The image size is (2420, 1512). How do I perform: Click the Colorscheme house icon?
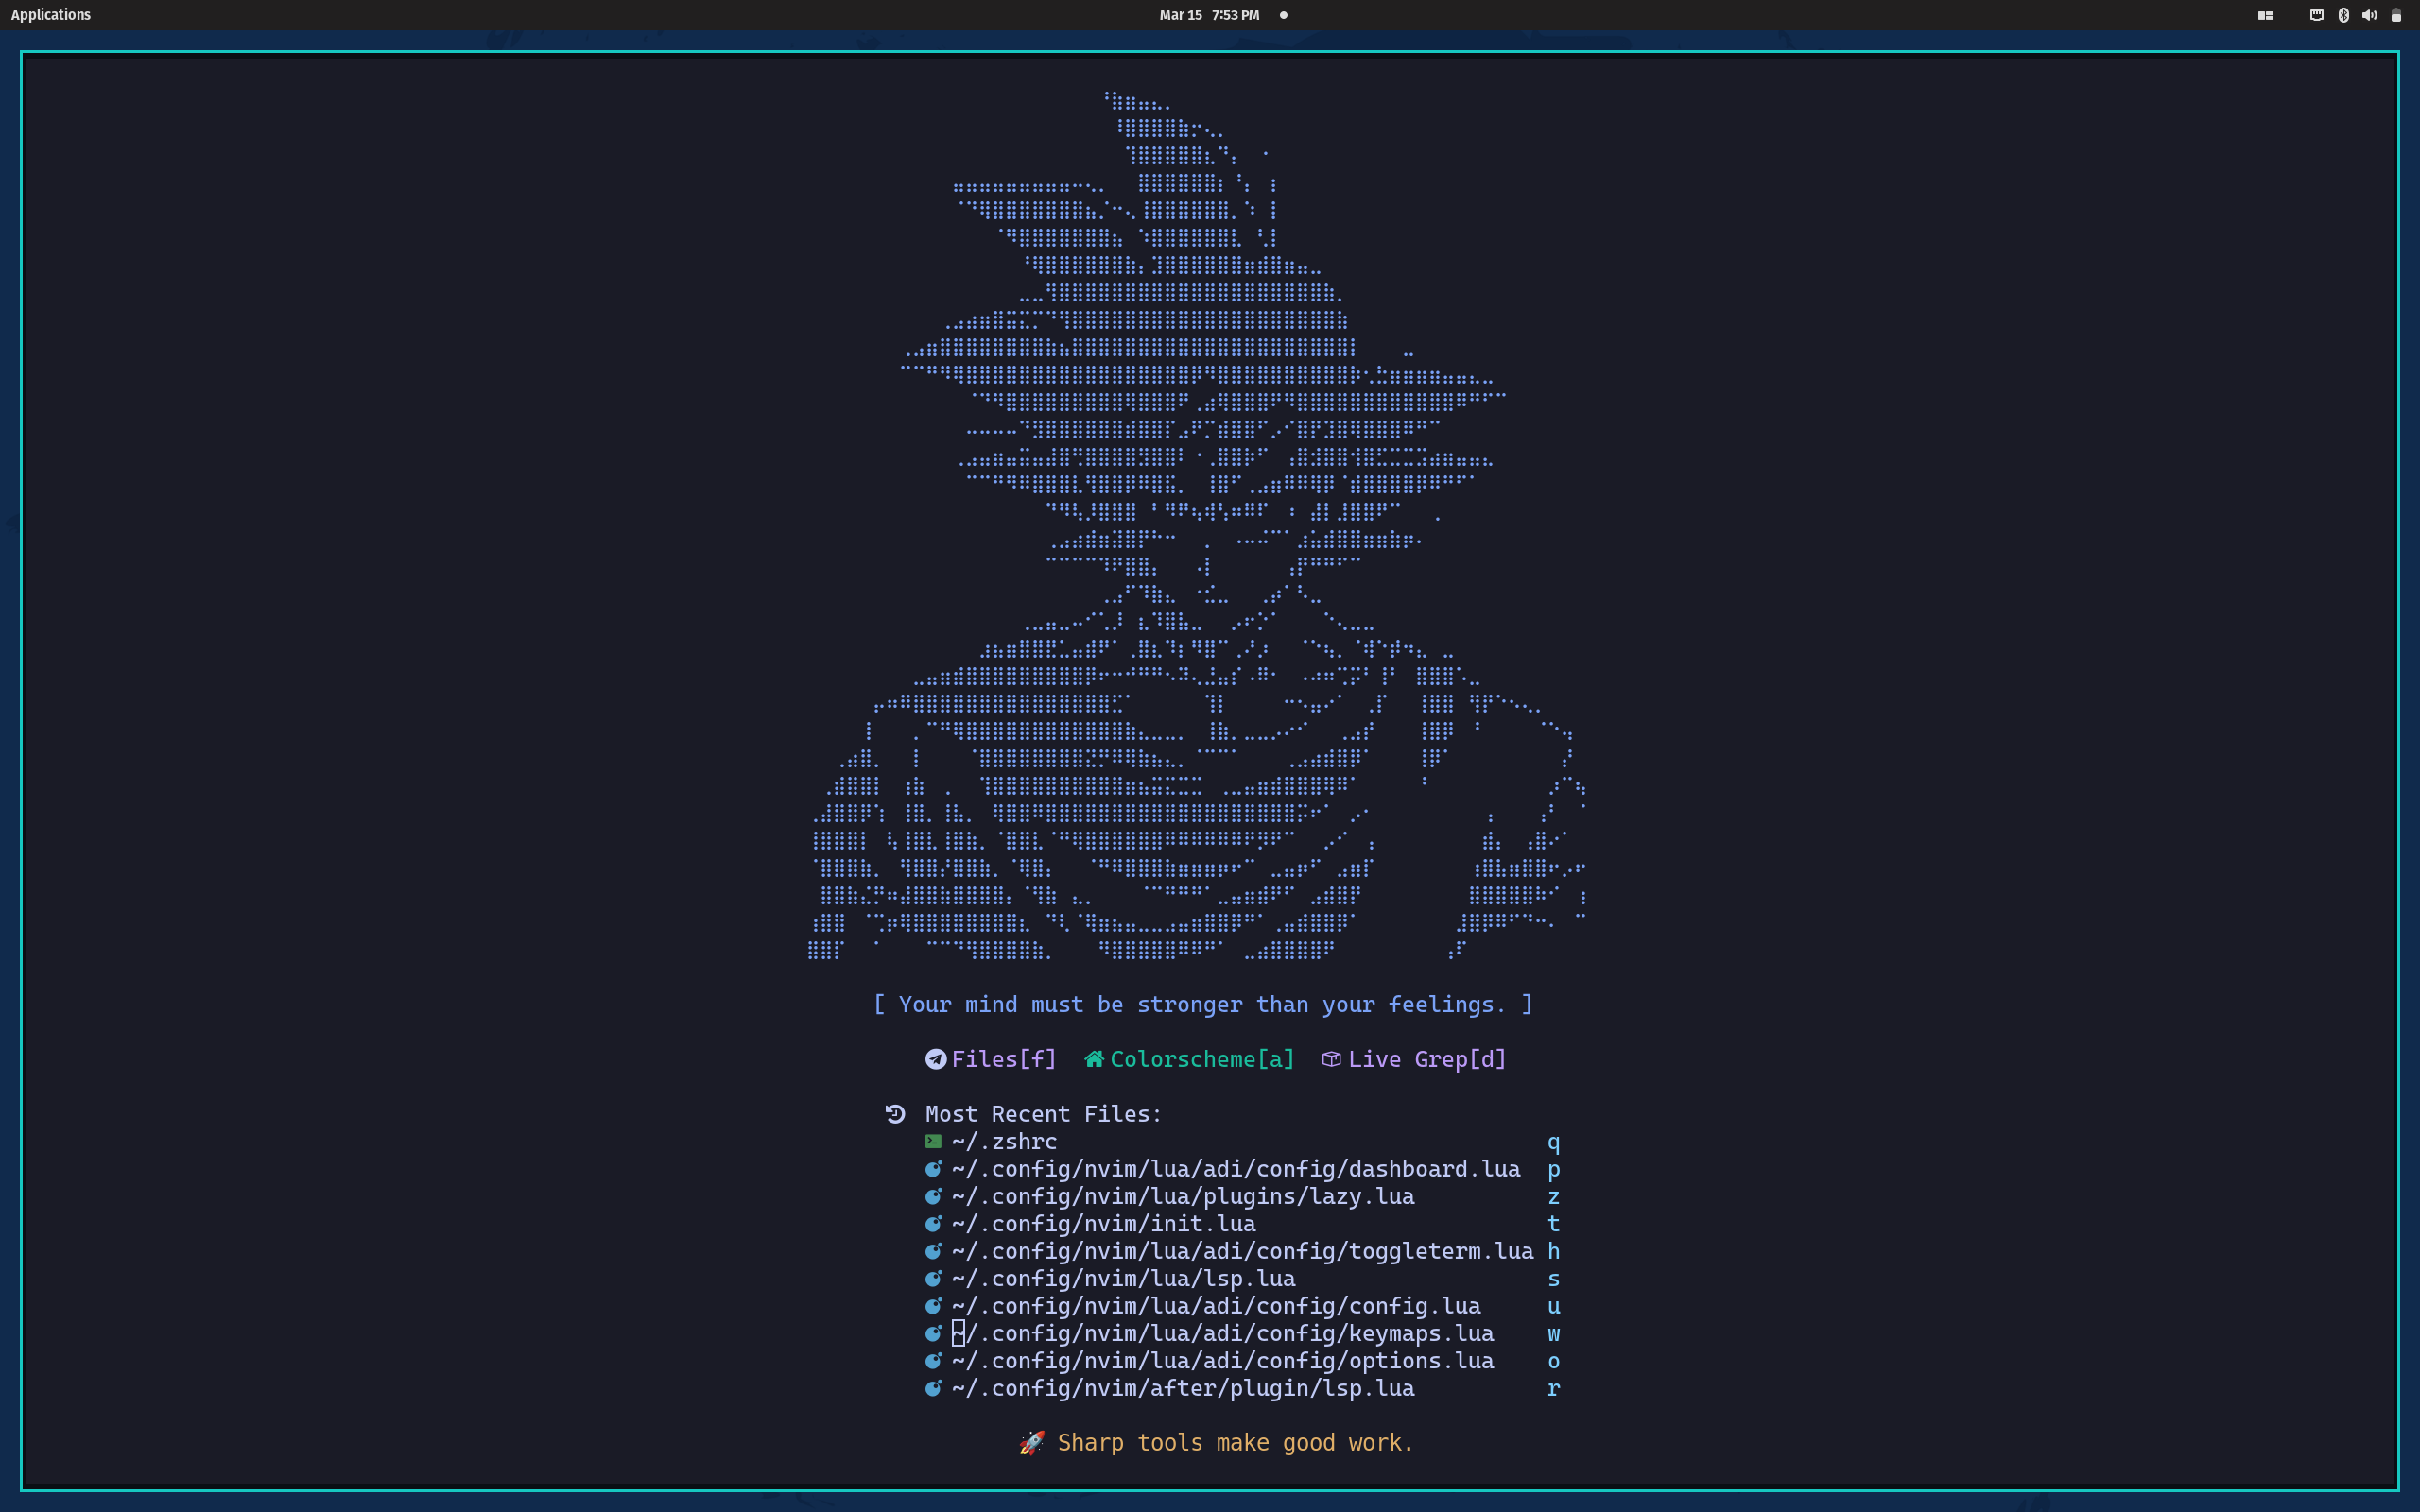[x=1094, y=1059]
